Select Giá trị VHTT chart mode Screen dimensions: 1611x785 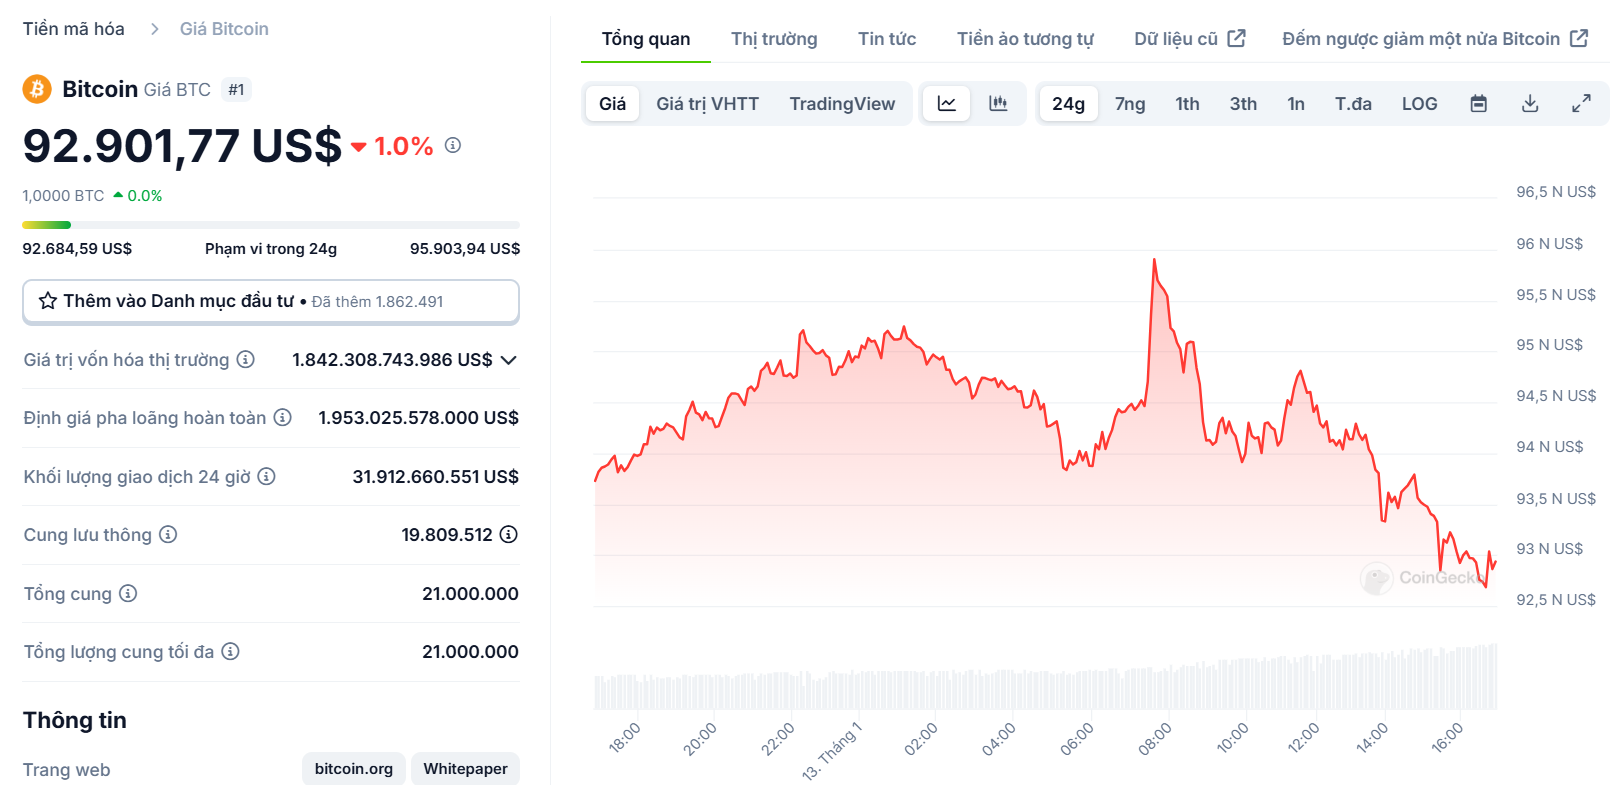pyautogui.click(x=707, y=104)
